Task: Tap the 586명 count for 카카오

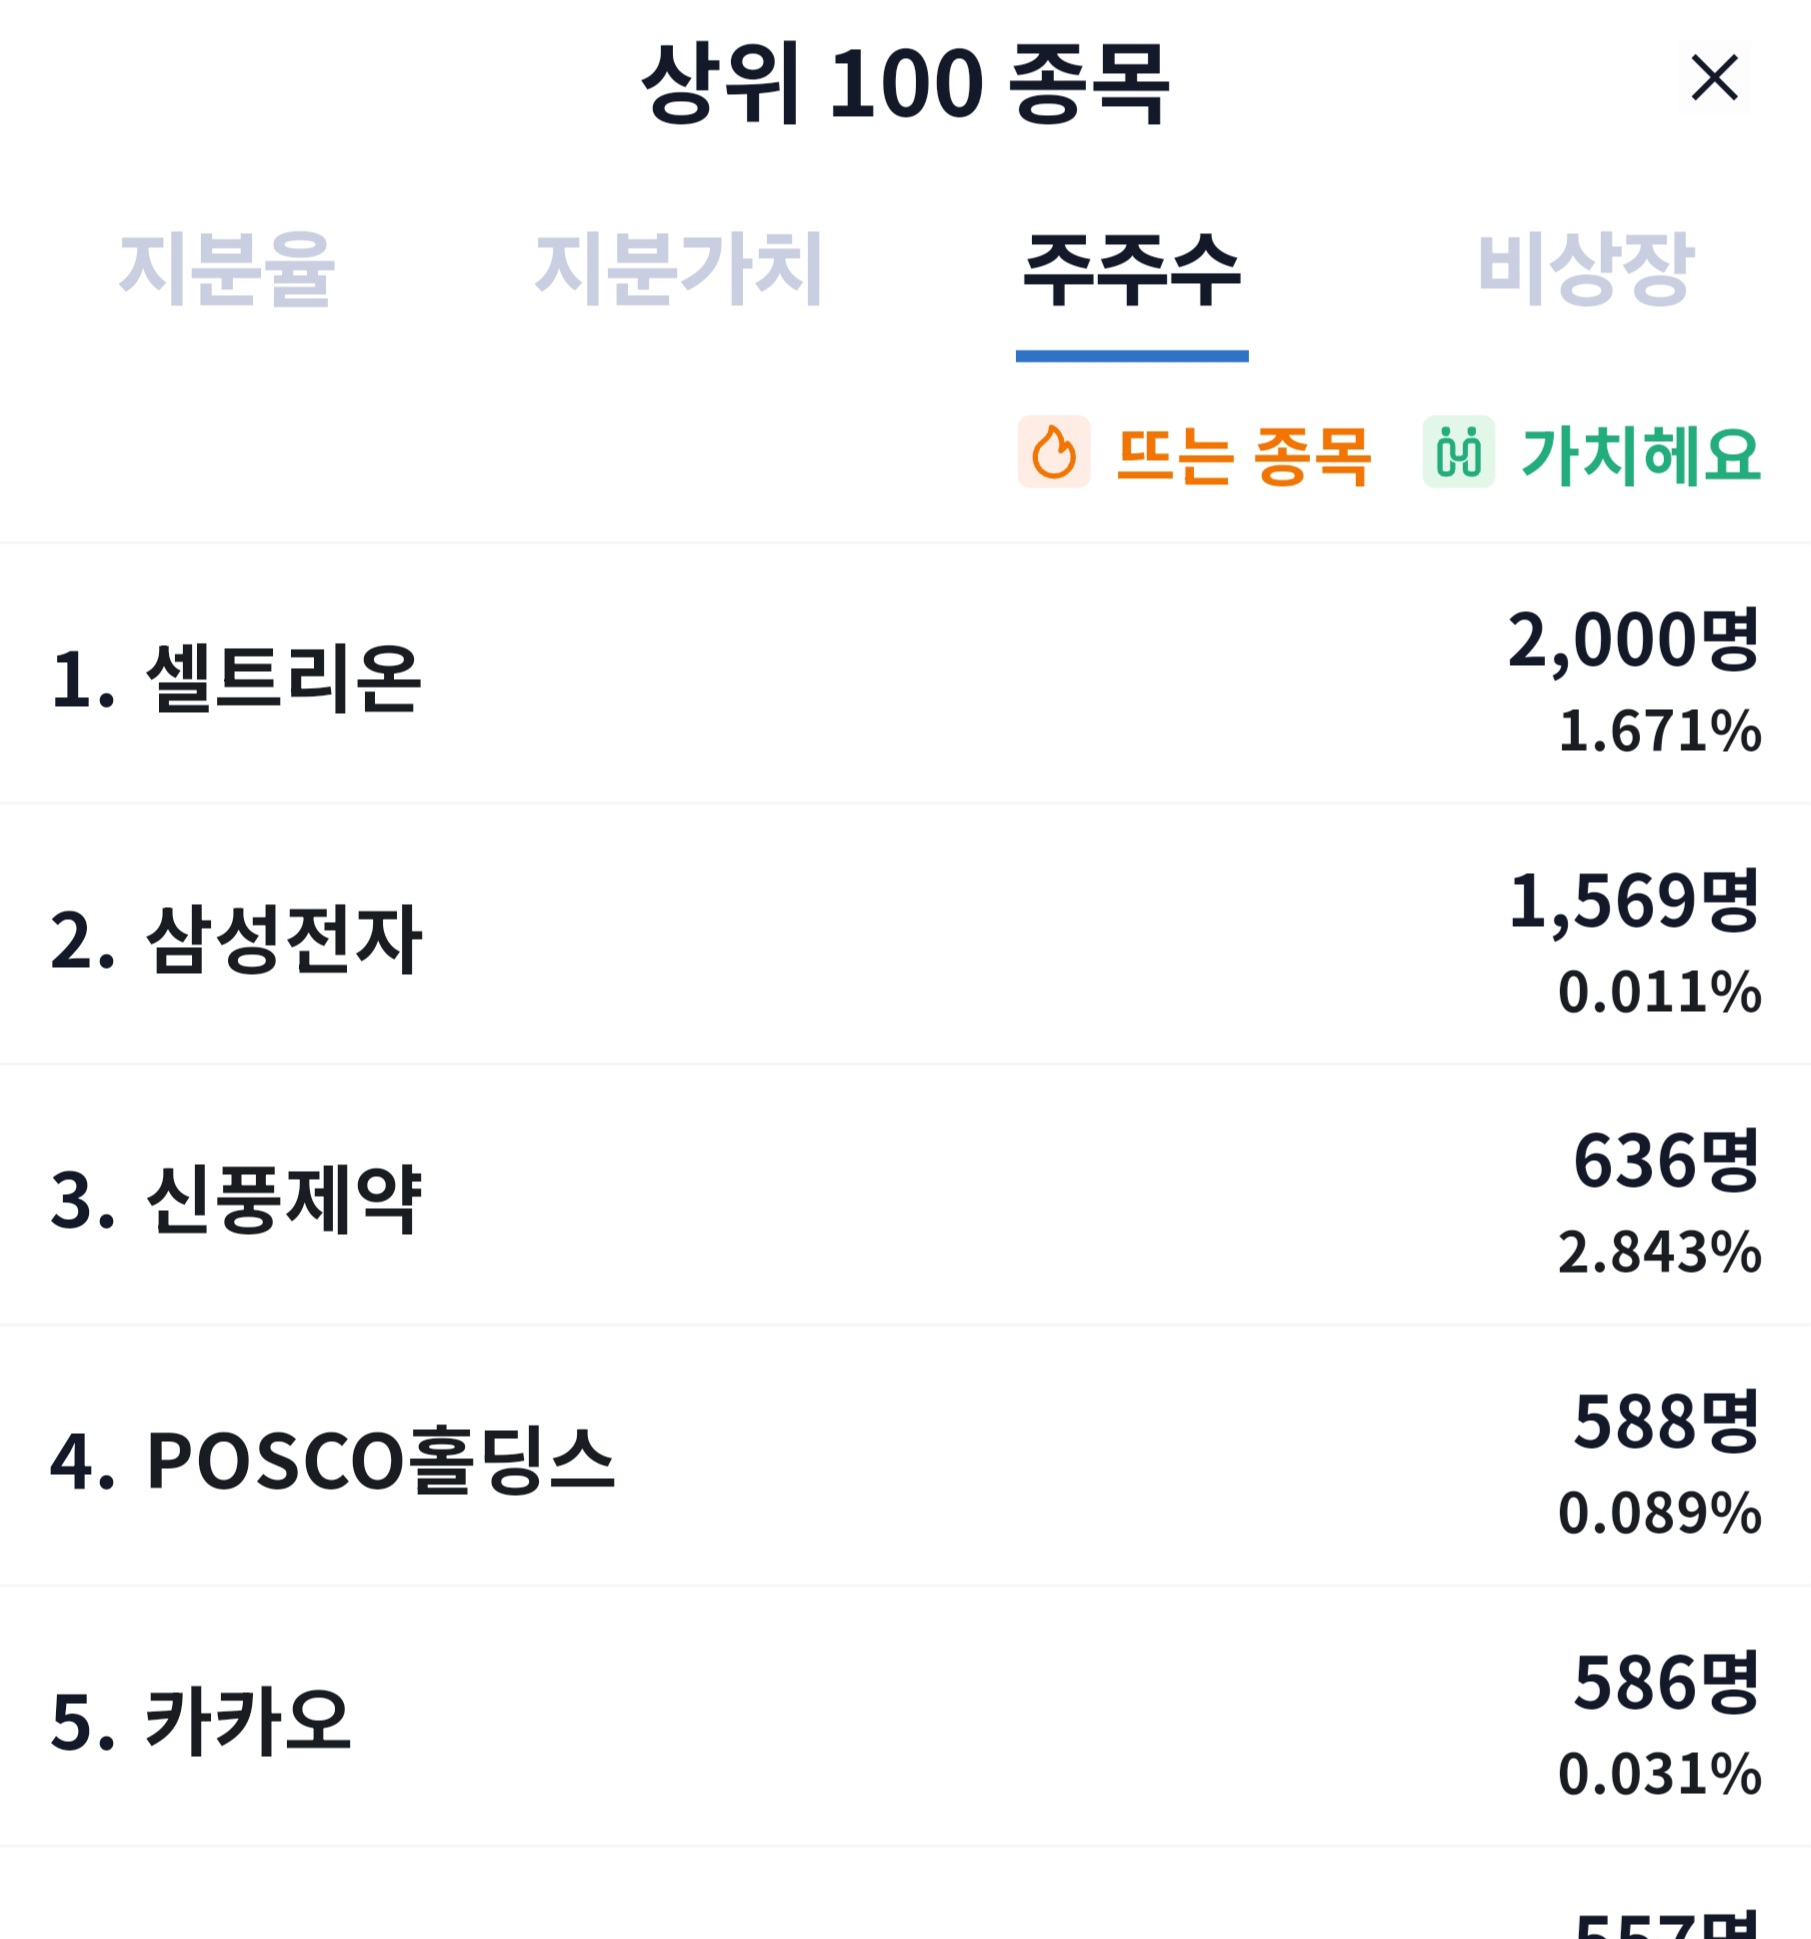Action: [x=1666, y=1683]
